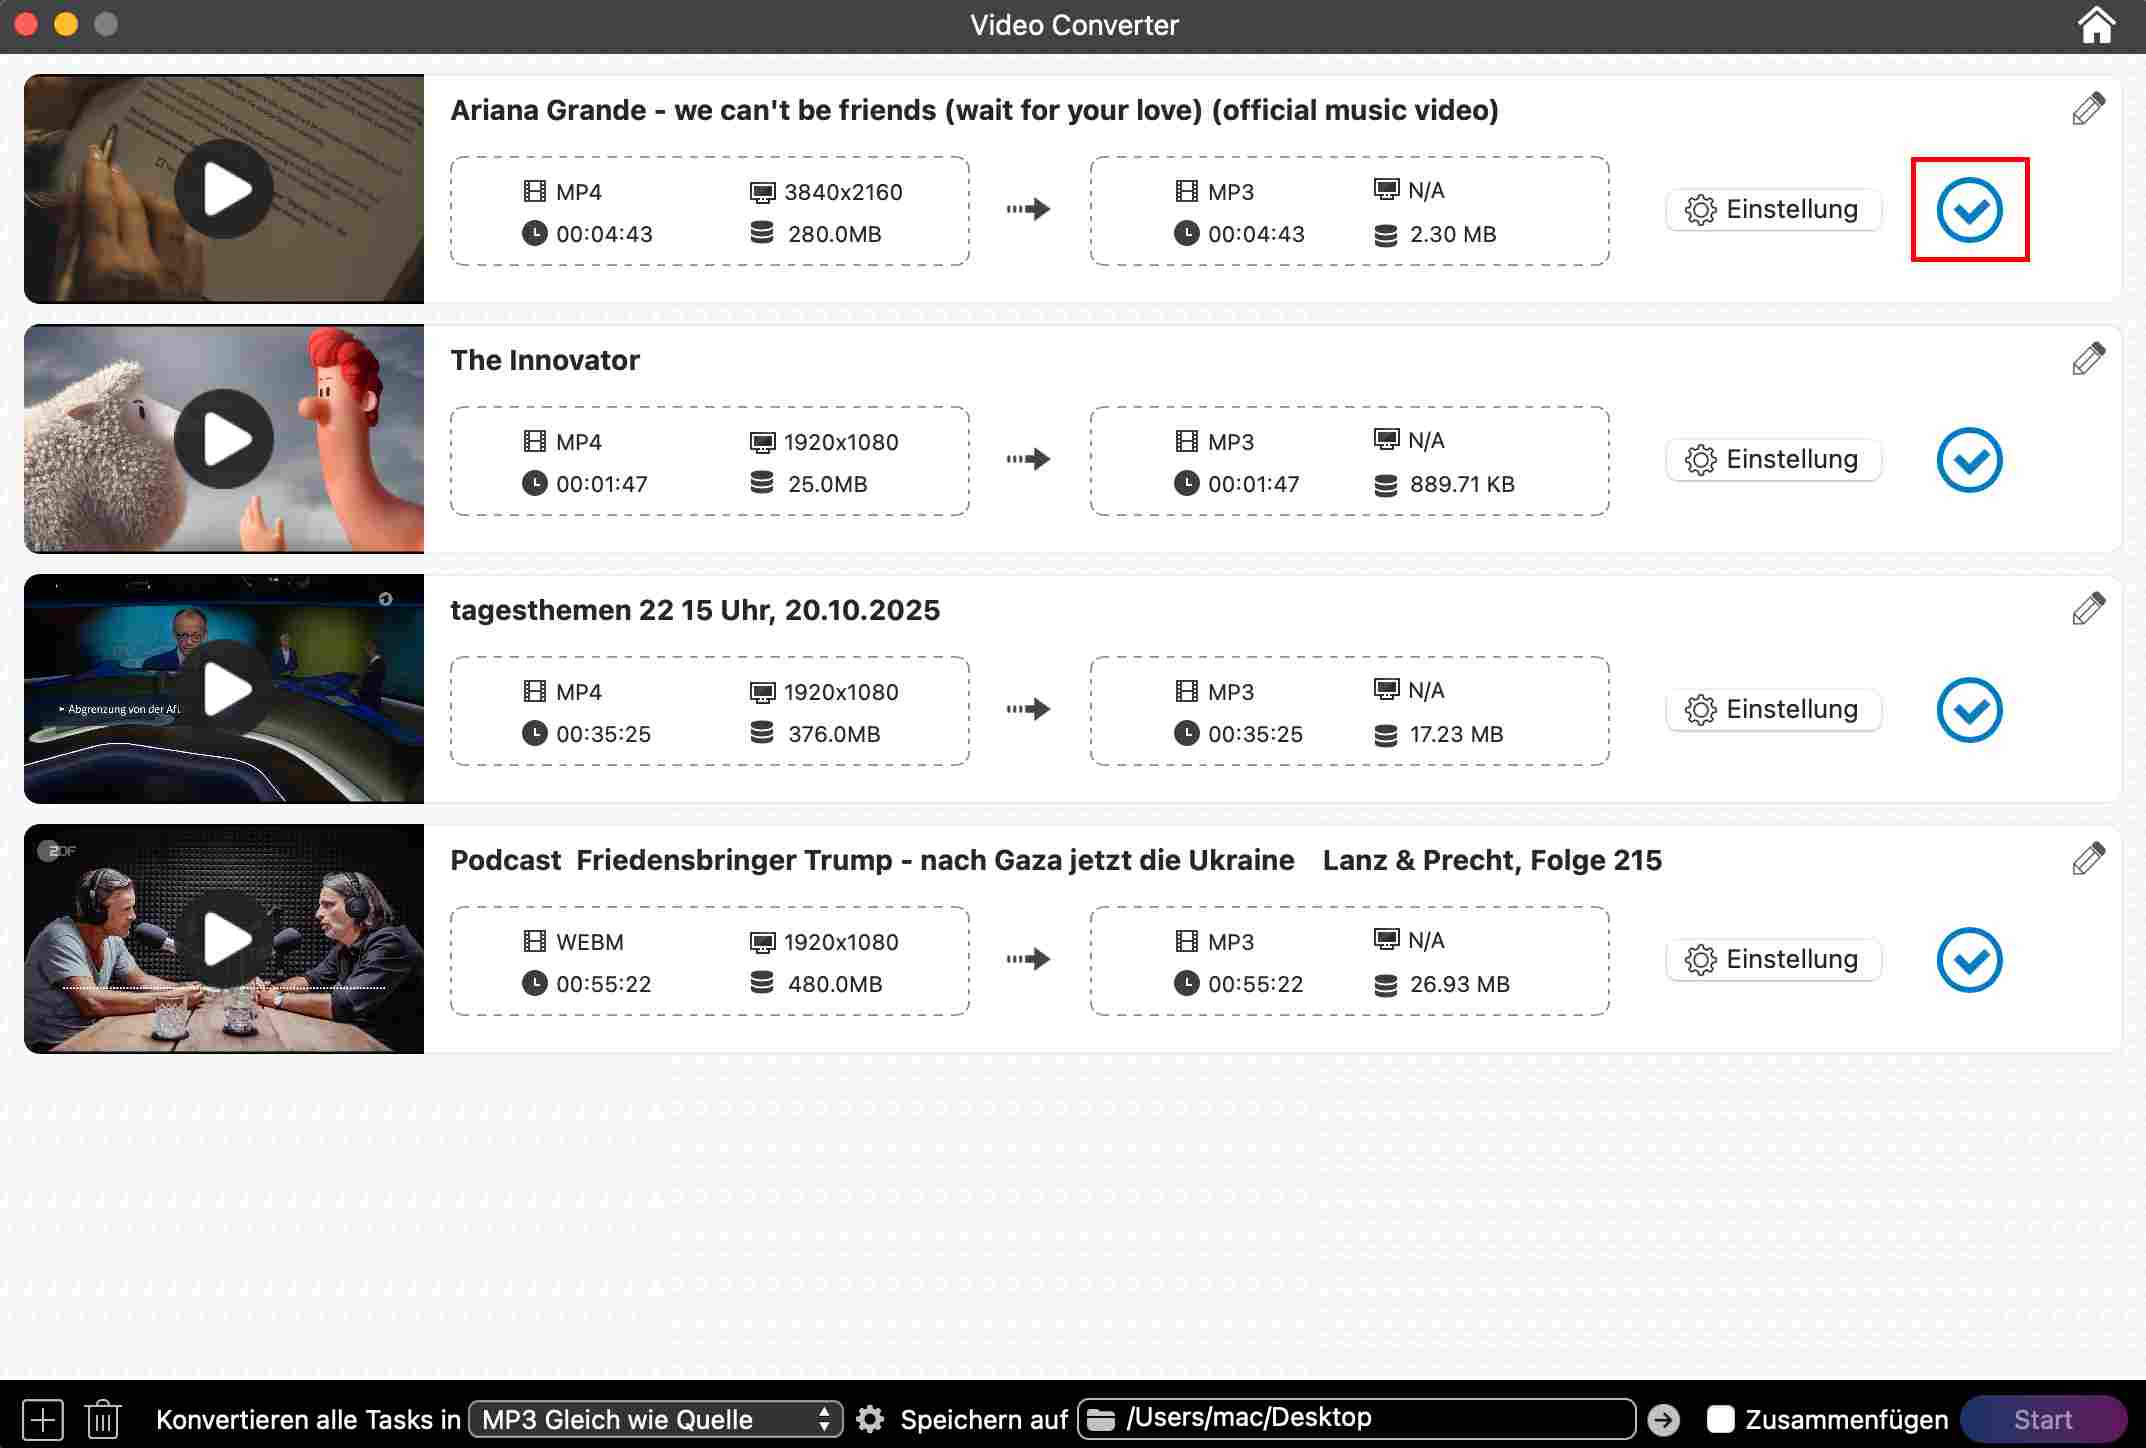Screen dimensions: 2146x1448
Task: Click the /Users/mac/Desktop save path field
Action: [x=1355, y=1419]
